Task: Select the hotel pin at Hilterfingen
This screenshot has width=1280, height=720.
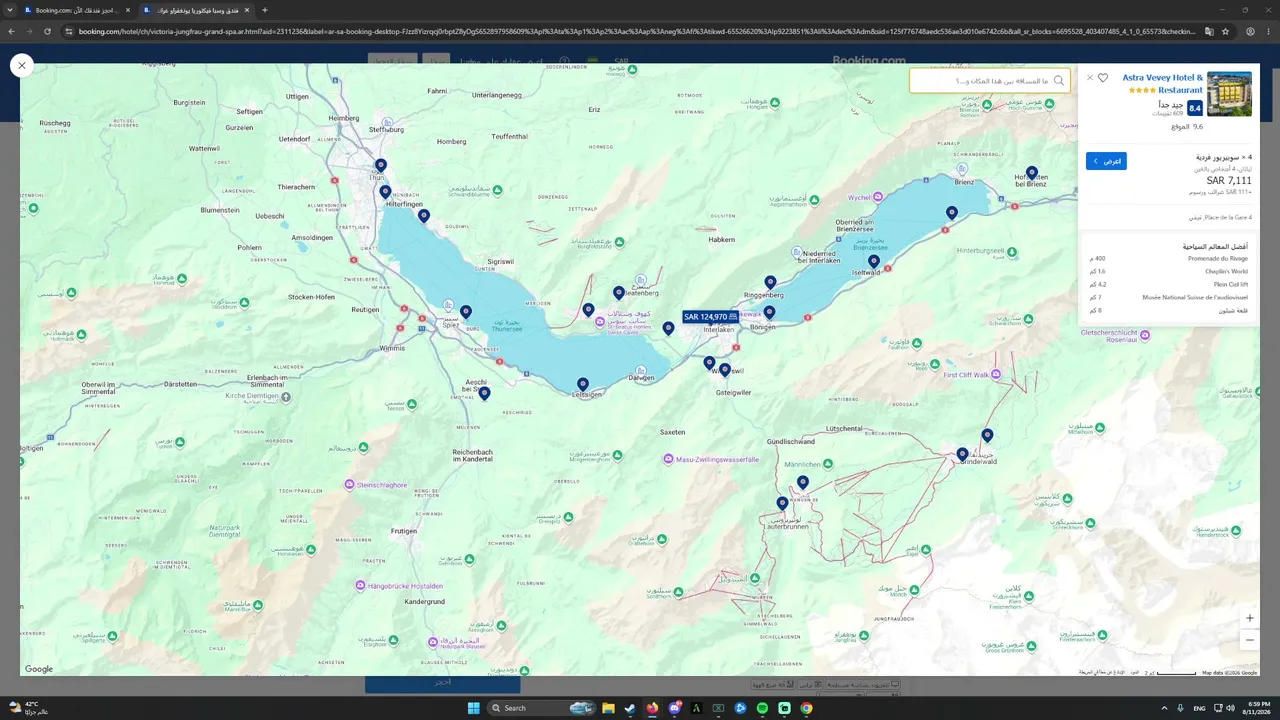Action: pyautogui.click(x=385, y=192)
